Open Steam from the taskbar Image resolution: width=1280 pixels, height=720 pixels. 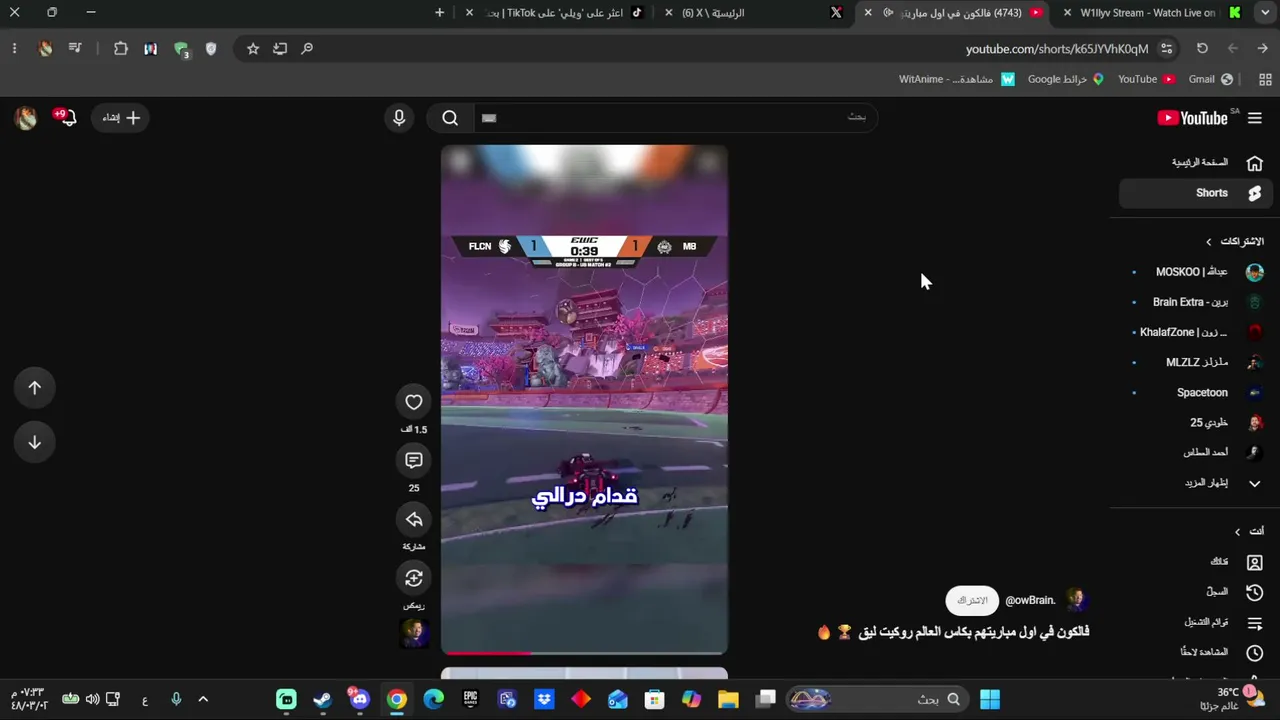pyautogui.click(x=323, y=699)
